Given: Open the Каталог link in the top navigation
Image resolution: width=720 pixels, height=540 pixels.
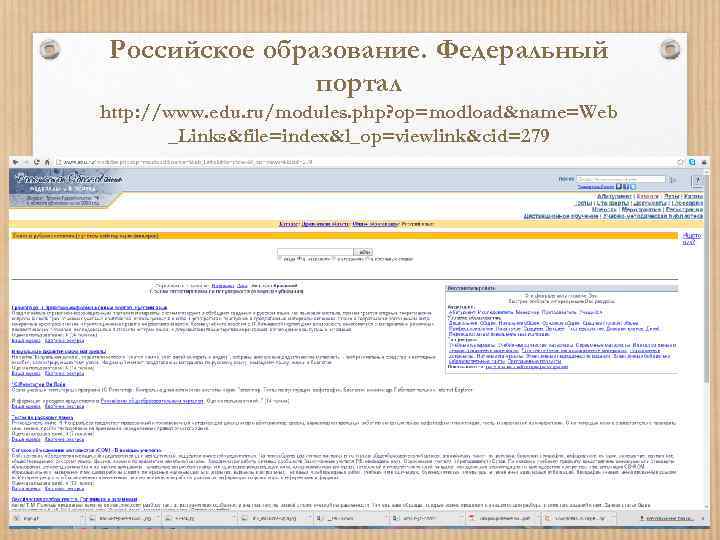Looking at the screenshot, I should pos(648,197).
